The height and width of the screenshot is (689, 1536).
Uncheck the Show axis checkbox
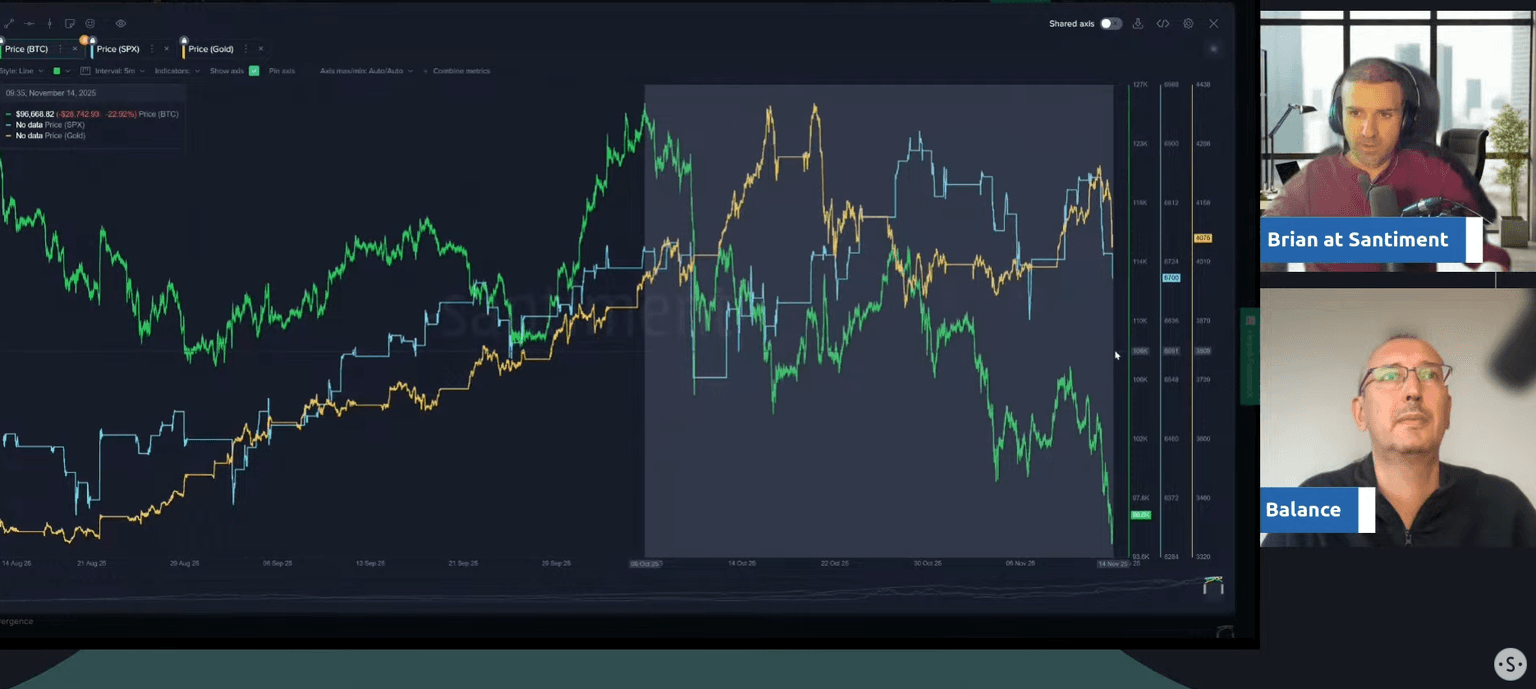[x=254, y=71]
